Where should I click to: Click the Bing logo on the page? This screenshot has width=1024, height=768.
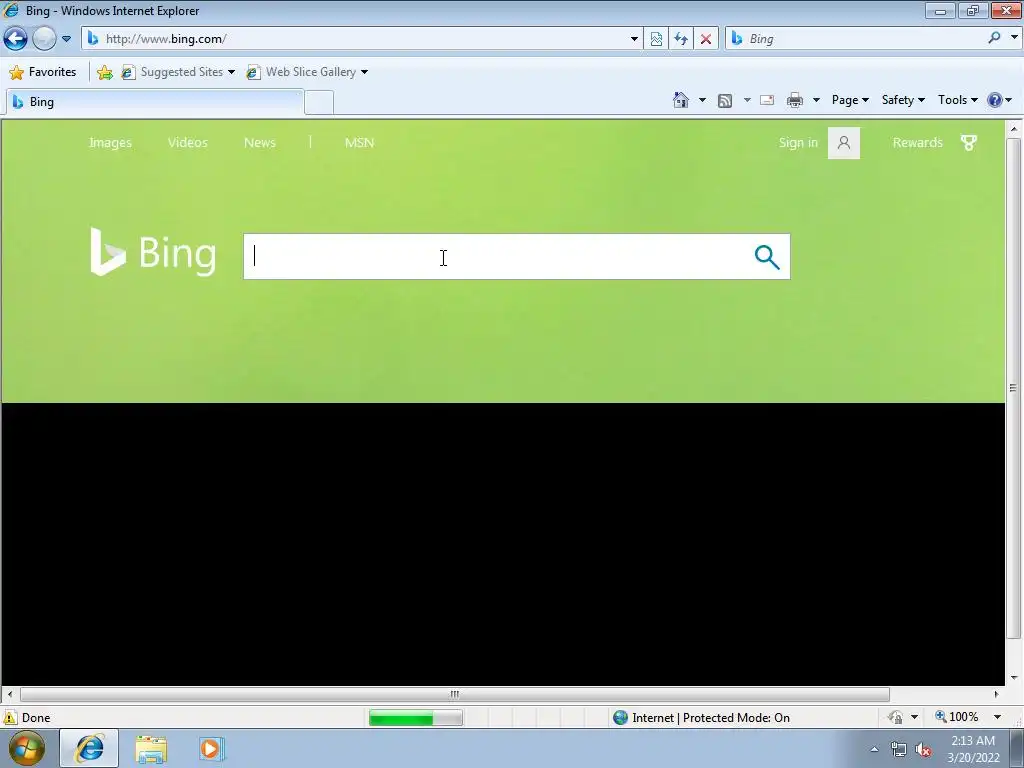tap(153, 252)
